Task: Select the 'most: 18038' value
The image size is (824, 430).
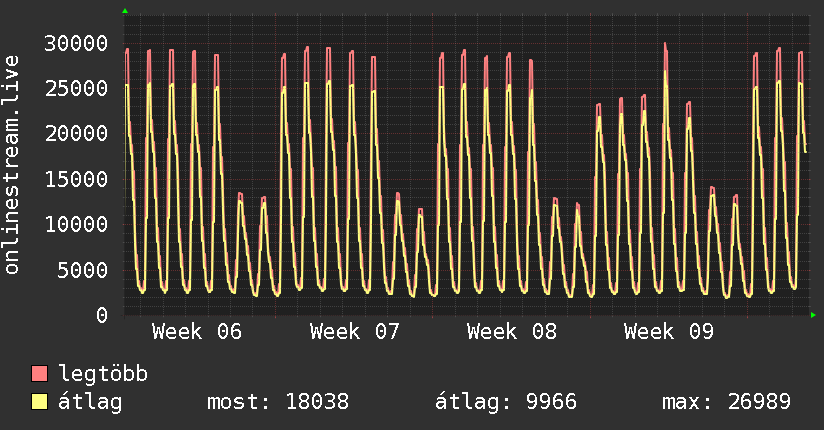Action: pos(278,402)
